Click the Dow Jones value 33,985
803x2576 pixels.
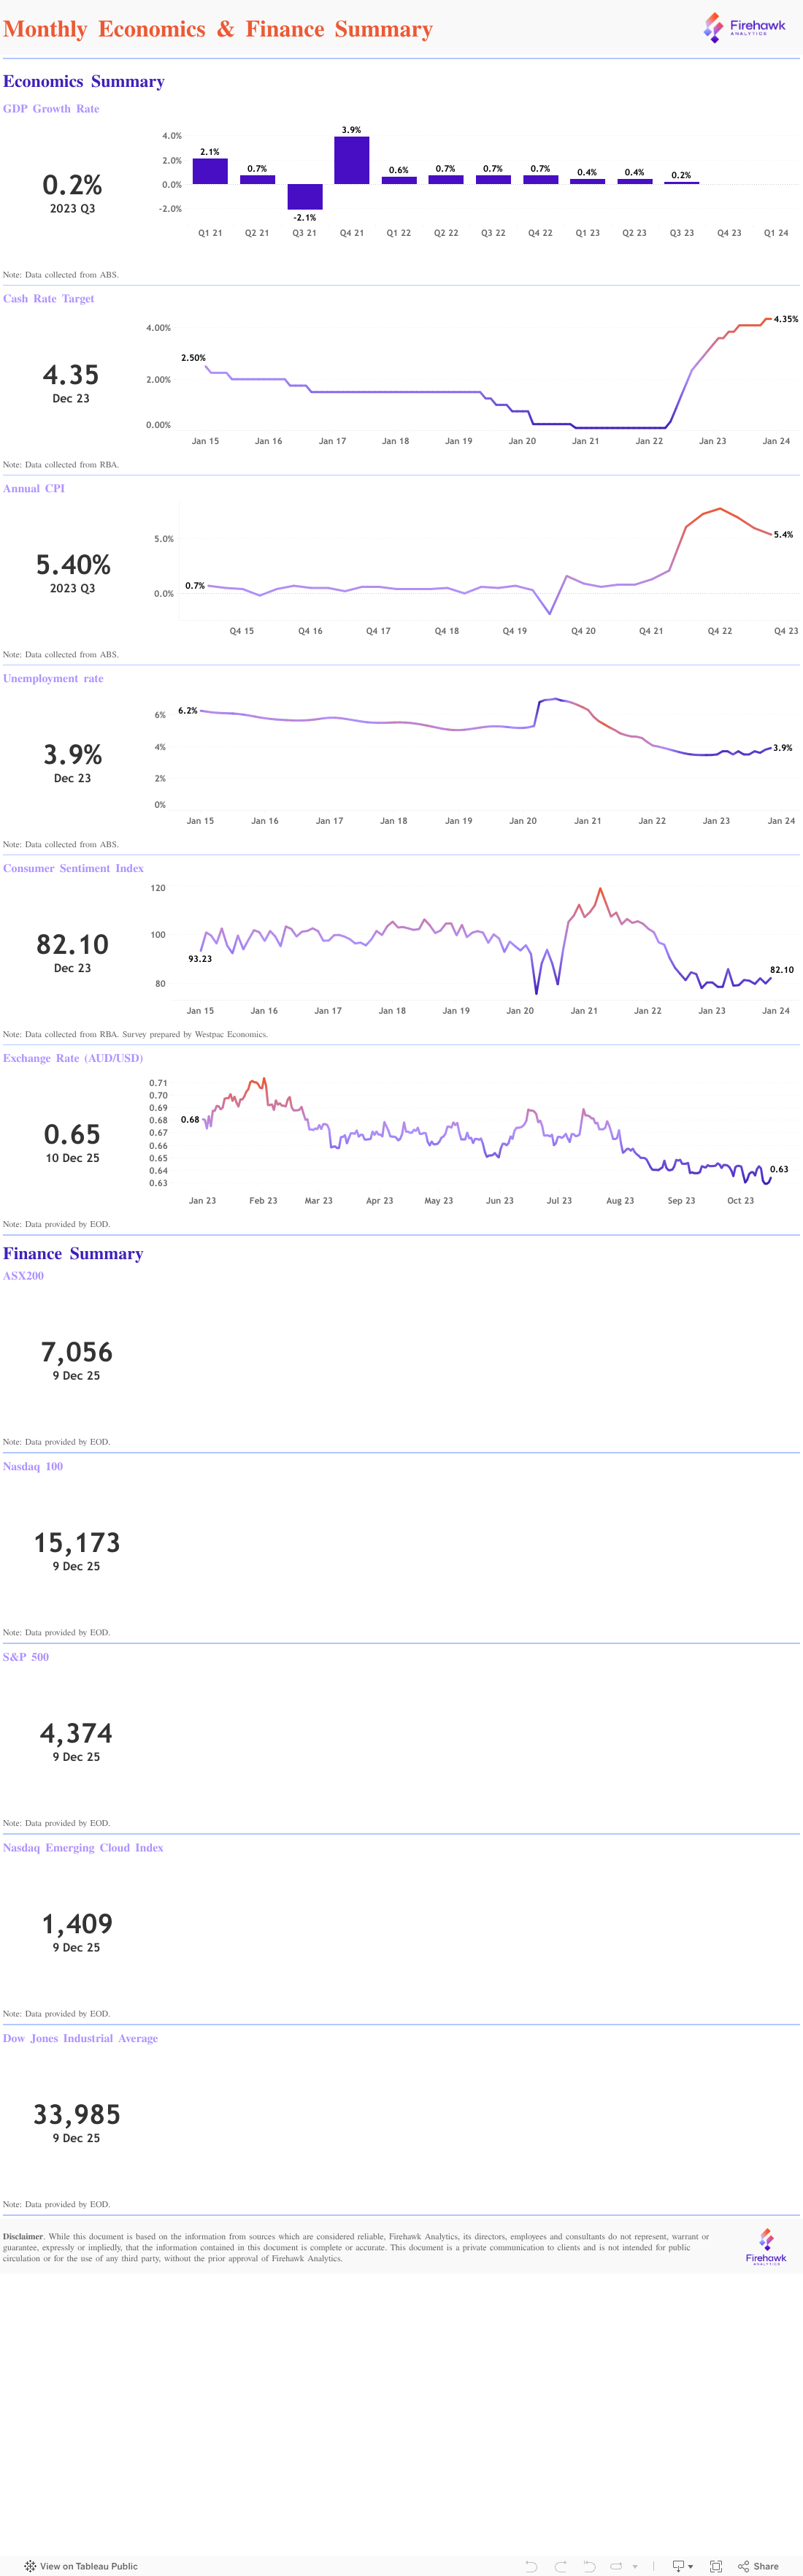pos(77,2114)
